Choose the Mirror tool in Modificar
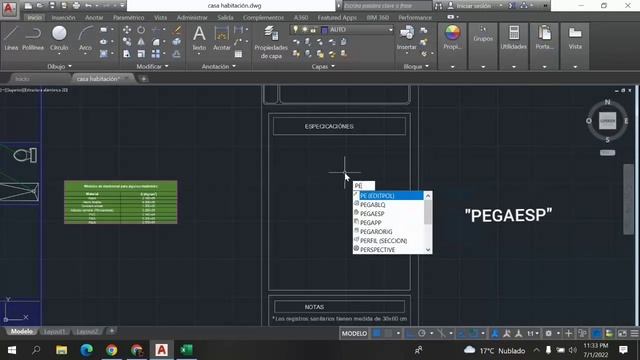This screenshot has width=640, height=360. (x=141, y=42)
